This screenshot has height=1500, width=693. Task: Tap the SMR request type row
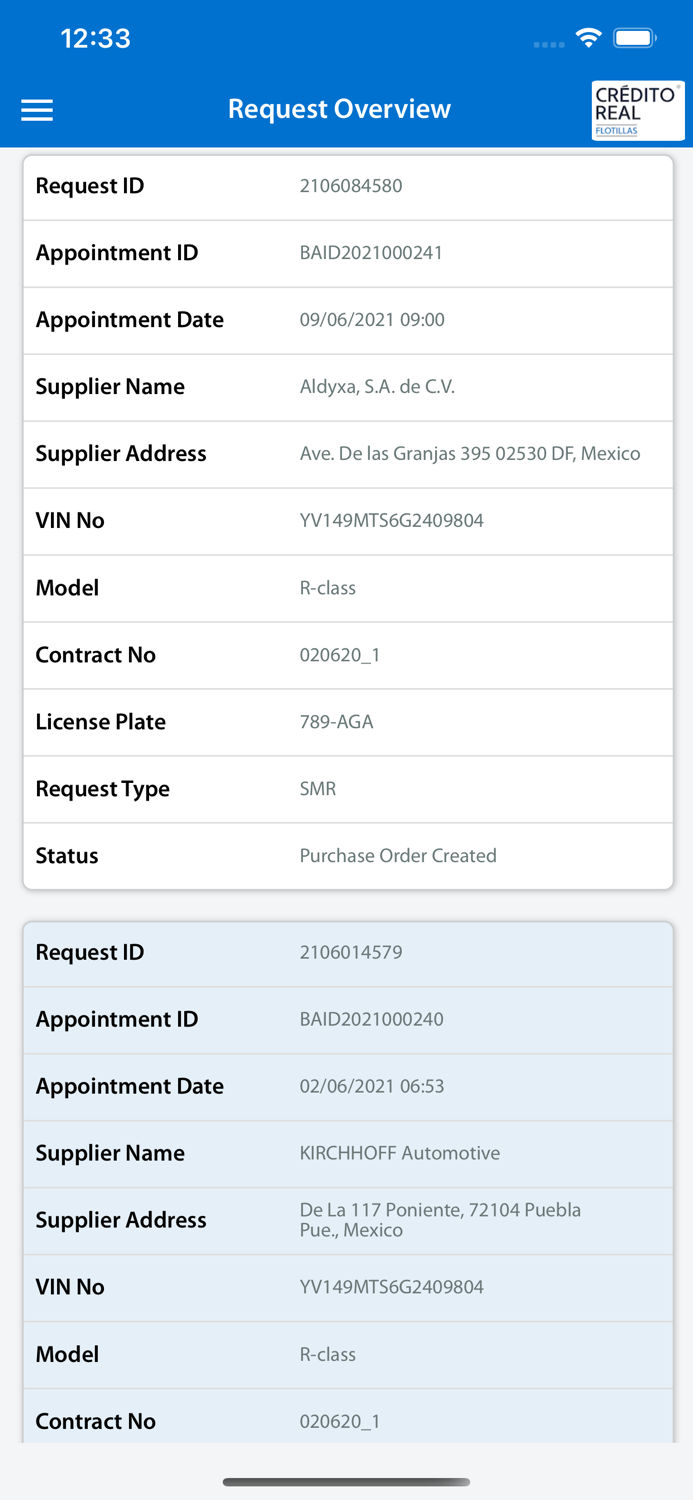click(348, 789)
